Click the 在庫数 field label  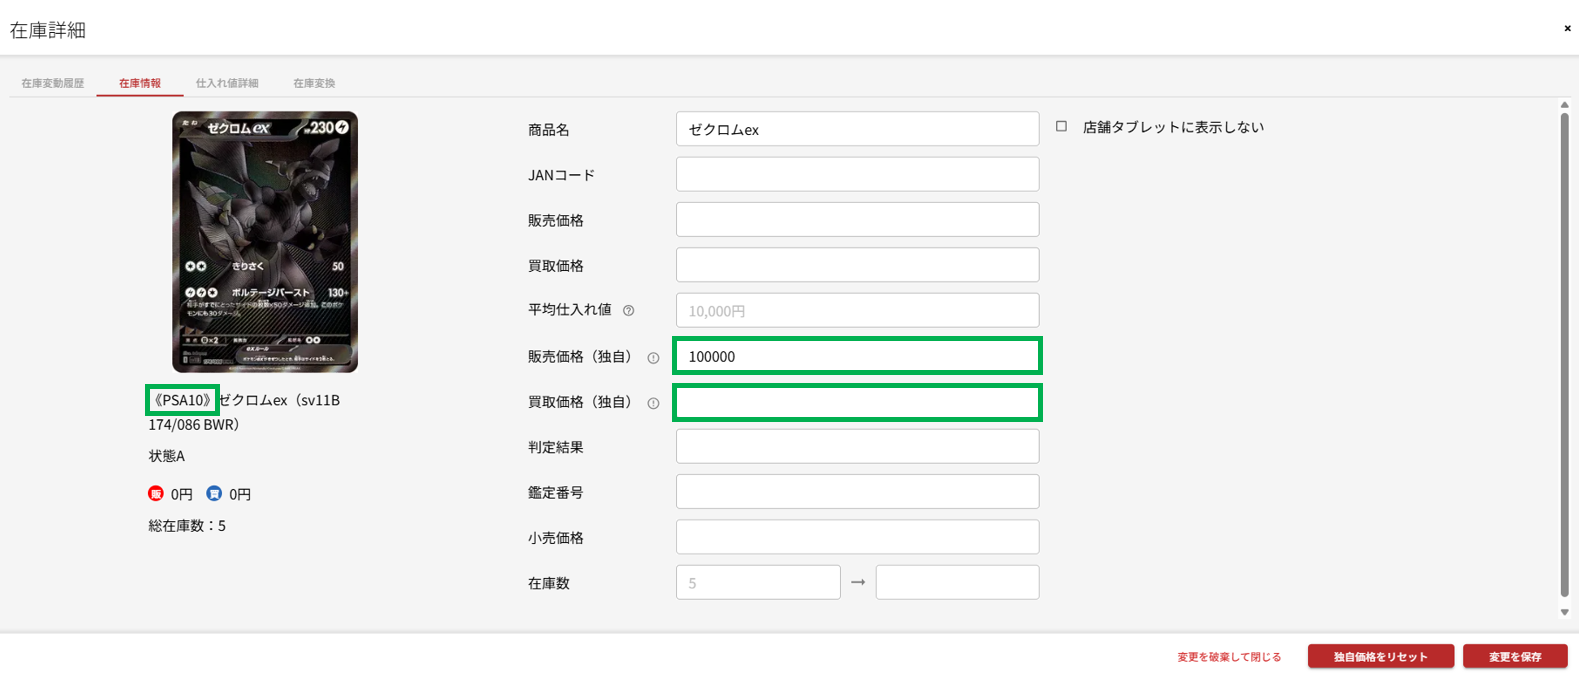pos(549,583)
